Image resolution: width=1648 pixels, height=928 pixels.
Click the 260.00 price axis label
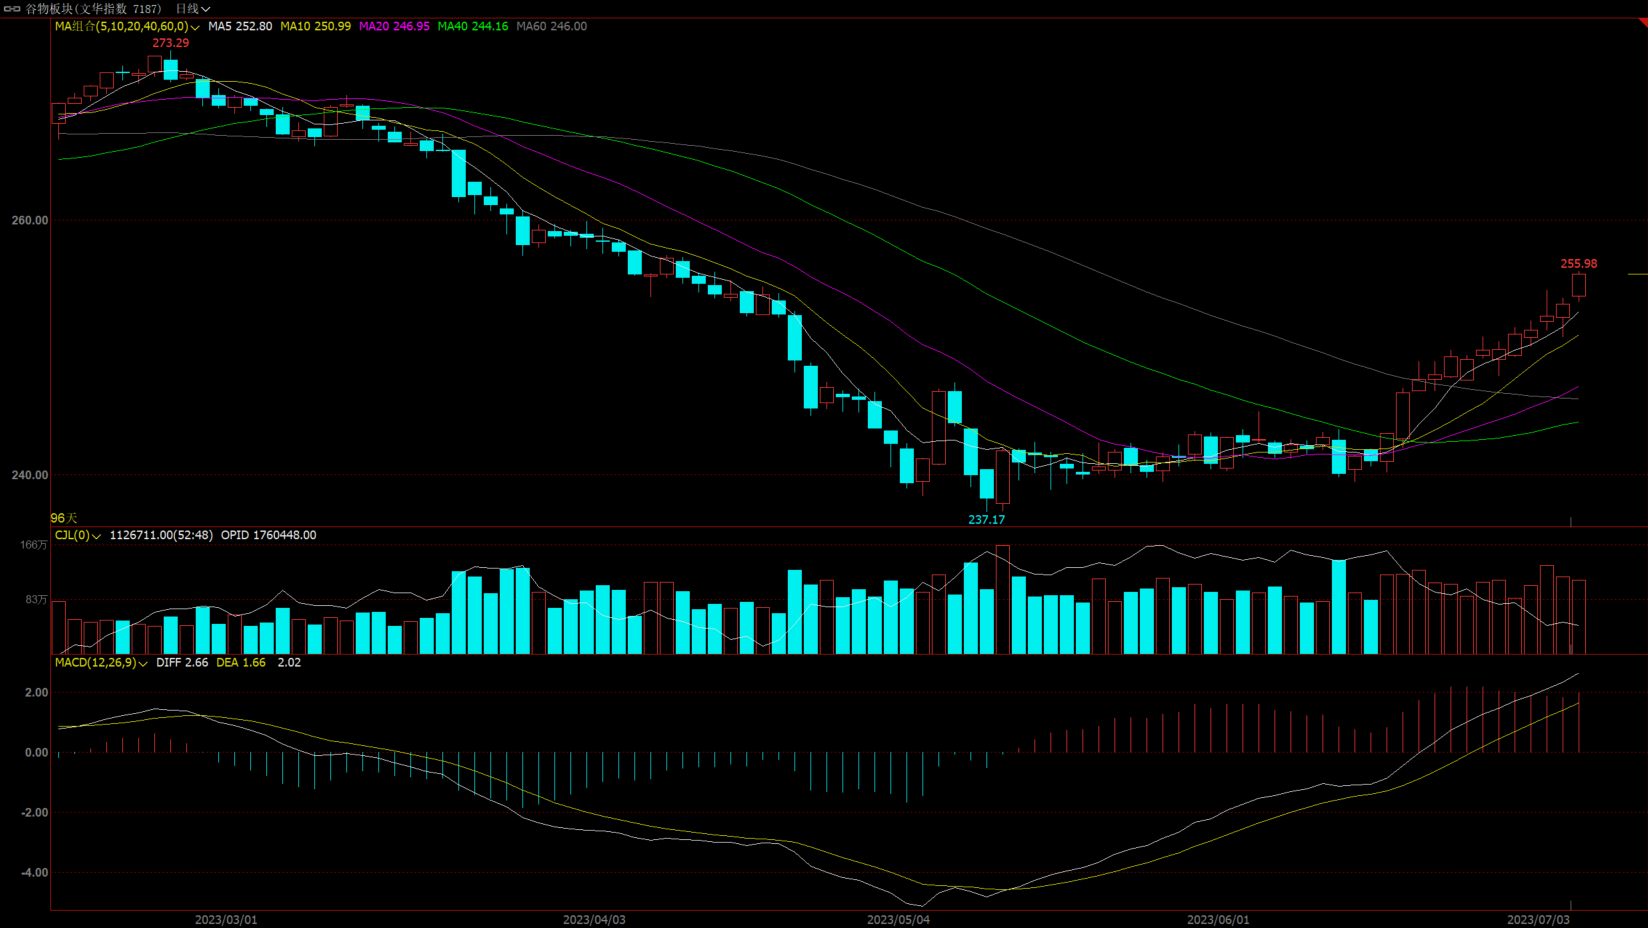pos(30,220)
